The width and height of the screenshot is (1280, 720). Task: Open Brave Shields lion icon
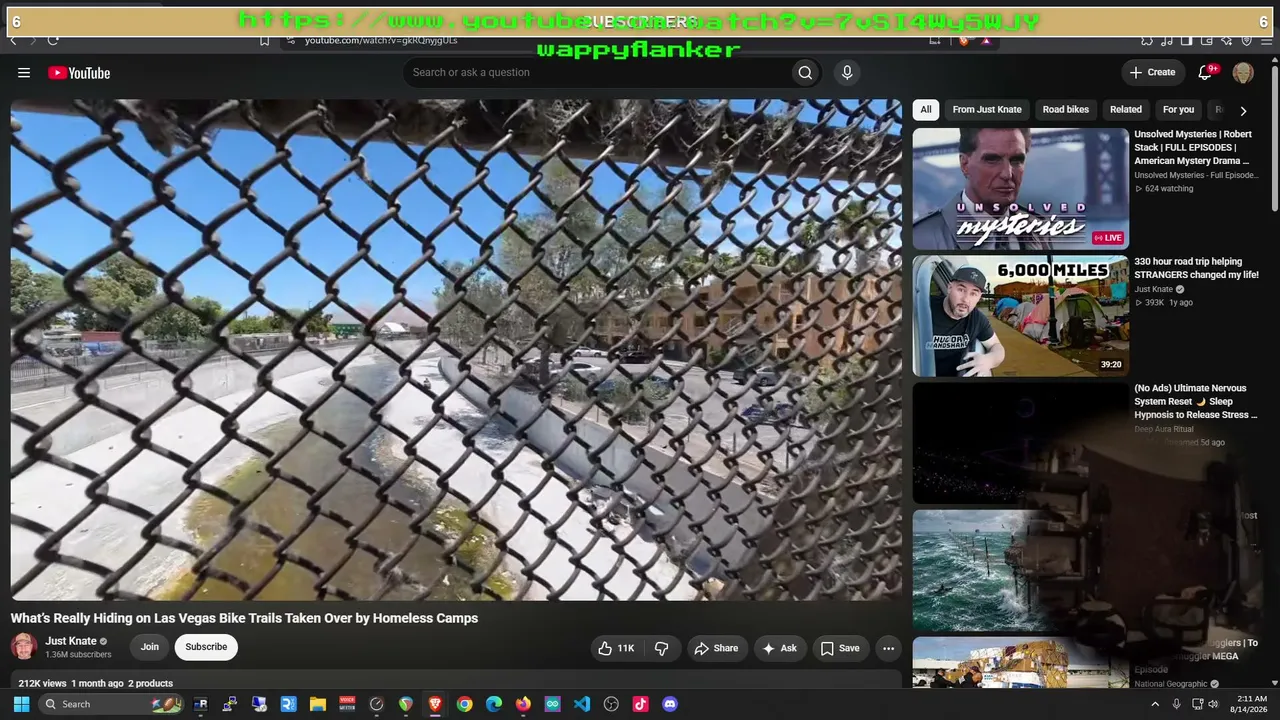pyautogui.click(x=964, y=40)
